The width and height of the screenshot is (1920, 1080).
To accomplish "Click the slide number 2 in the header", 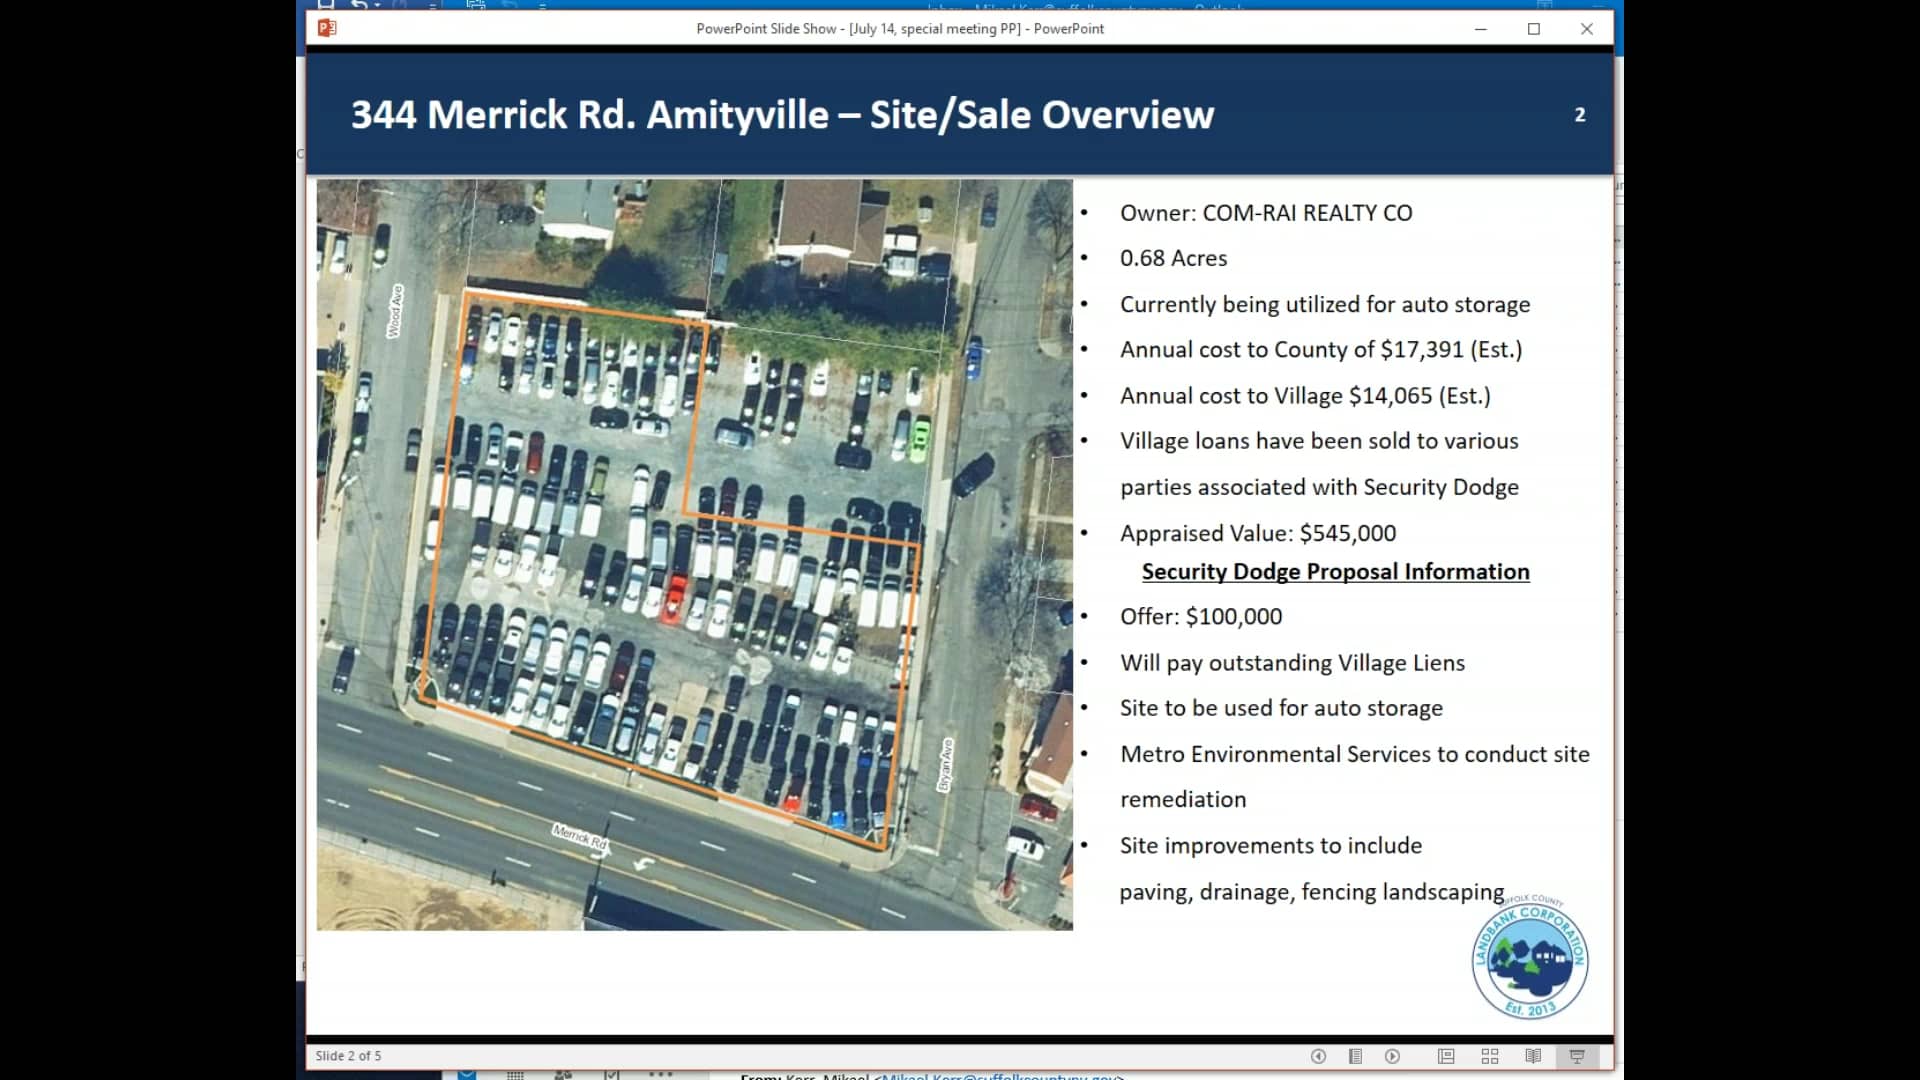I will pyautogui.click(x=1580, y=115).
